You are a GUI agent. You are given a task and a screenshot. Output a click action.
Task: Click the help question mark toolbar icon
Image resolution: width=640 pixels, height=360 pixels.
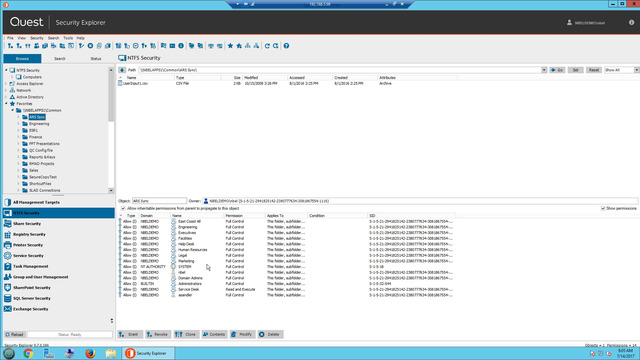pos(286,46)
